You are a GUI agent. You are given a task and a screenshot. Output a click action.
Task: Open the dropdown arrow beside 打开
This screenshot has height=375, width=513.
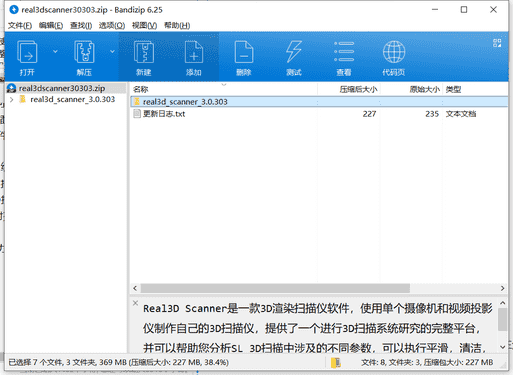click(x=55, y=51)
